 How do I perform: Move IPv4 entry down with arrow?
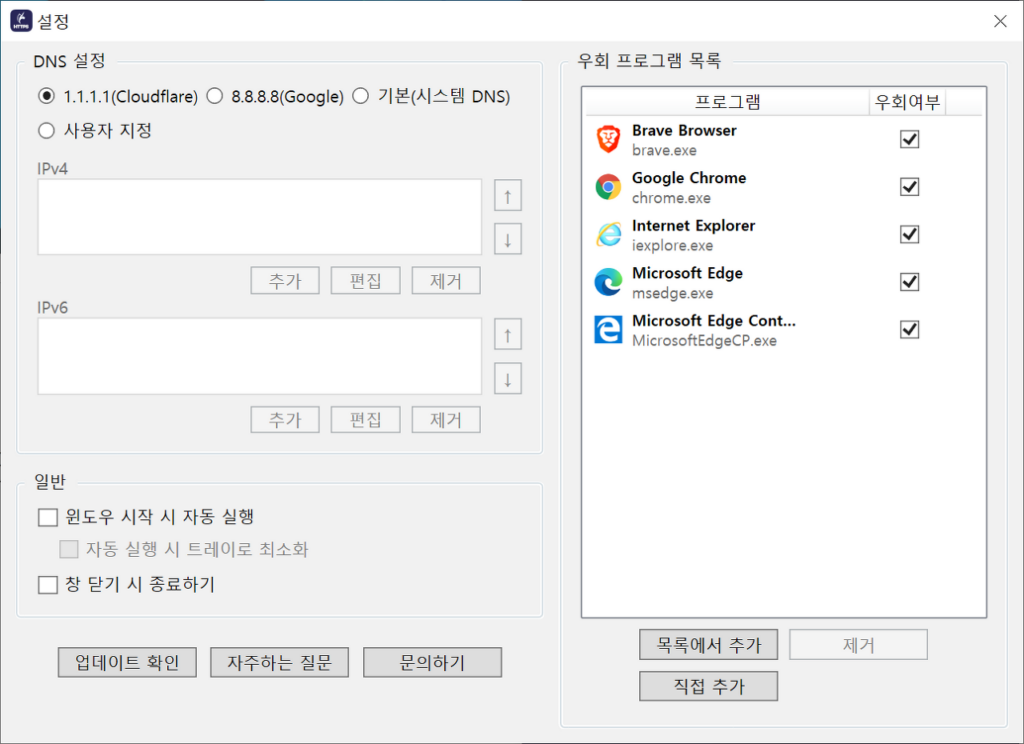pos(507,239)
